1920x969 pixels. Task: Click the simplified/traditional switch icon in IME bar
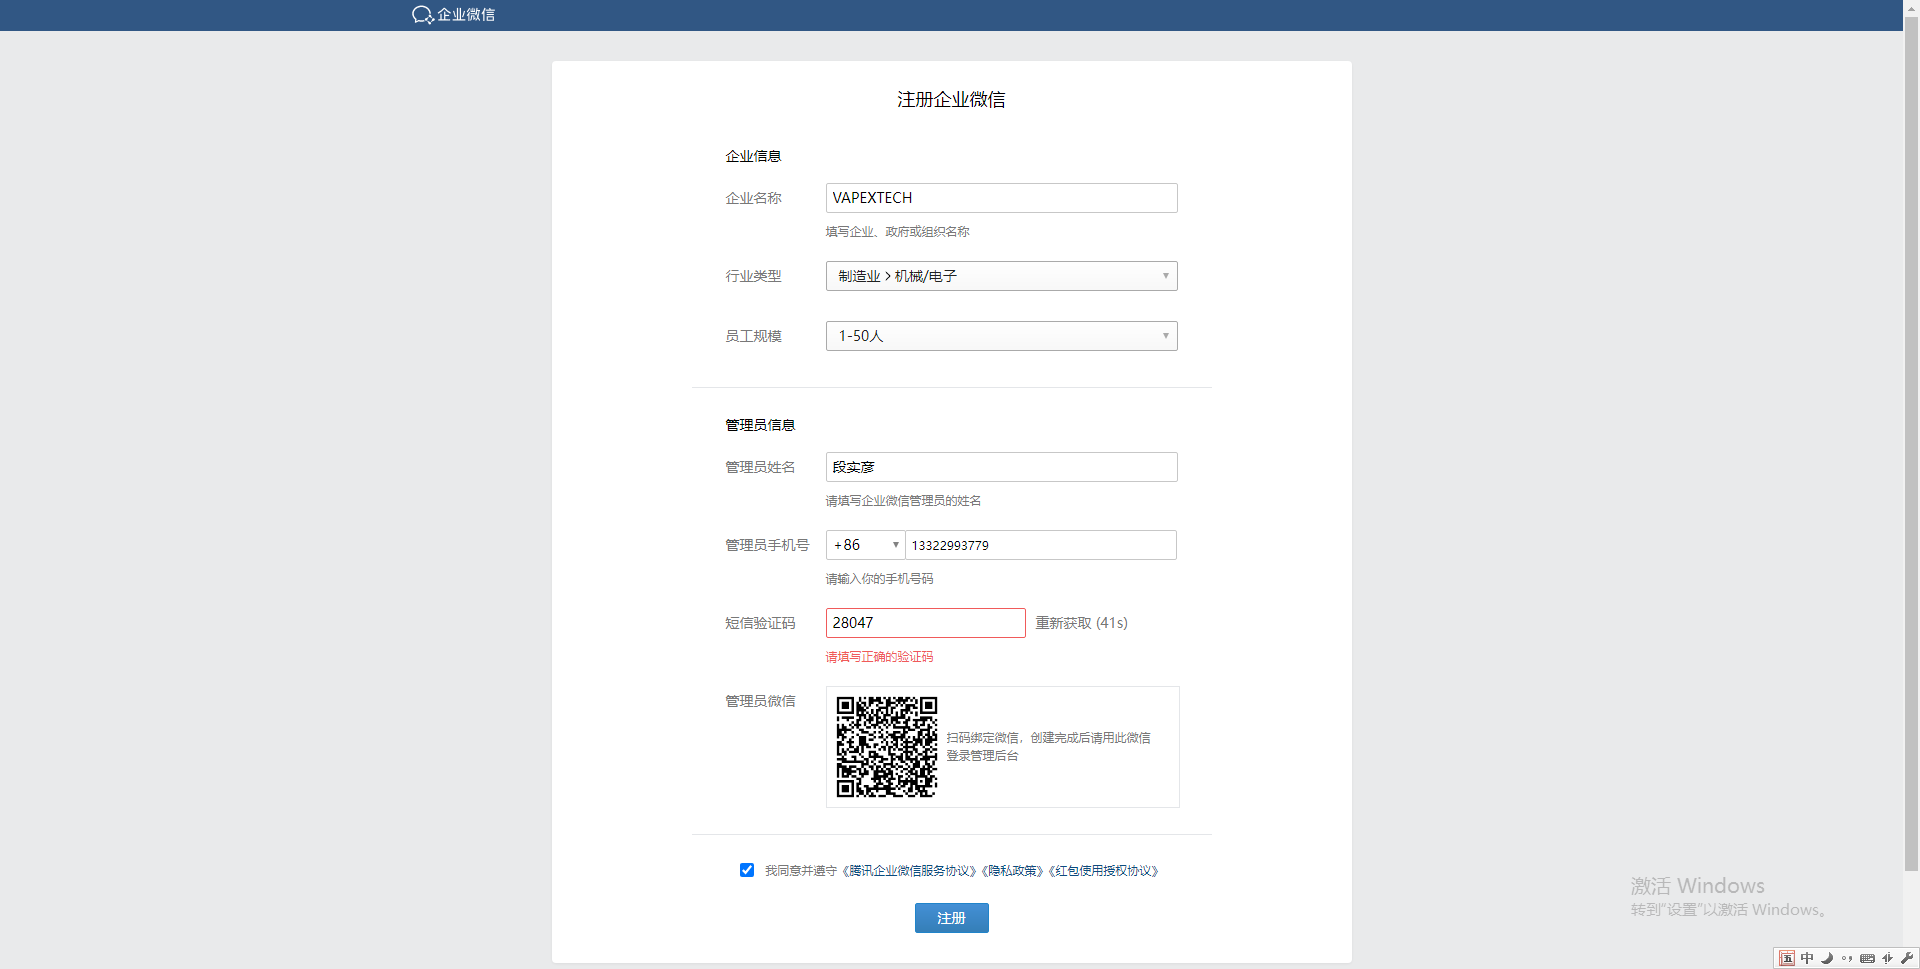tap(1887, 958)
